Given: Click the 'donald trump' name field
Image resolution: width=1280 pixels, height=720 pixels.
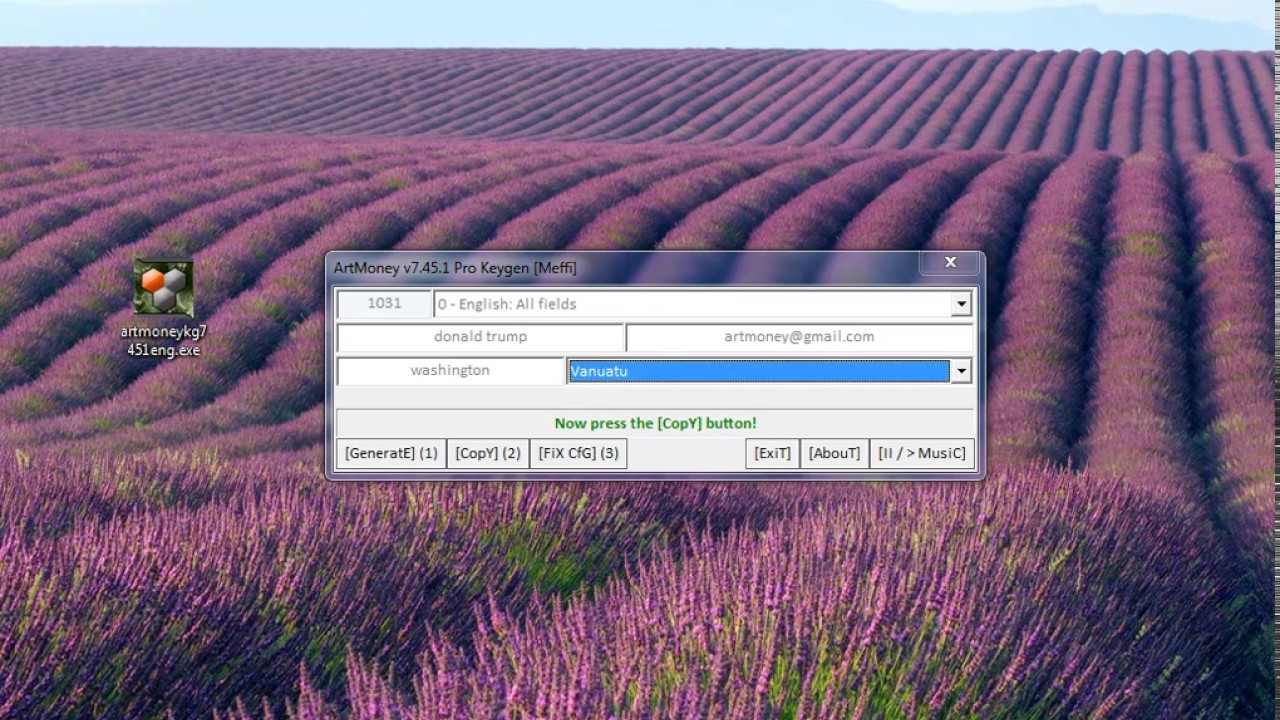Looking at the screenshot, I should click(481, 337).
